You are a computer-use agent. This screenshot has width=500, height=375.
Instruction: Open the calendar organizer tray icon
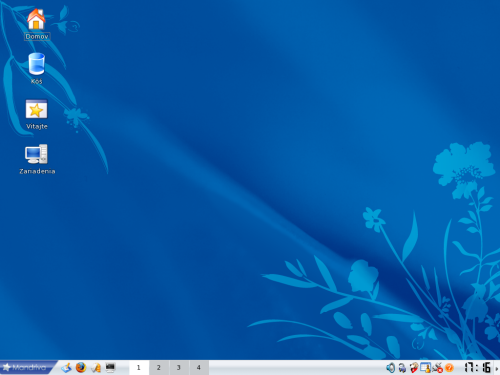point(425,368)
